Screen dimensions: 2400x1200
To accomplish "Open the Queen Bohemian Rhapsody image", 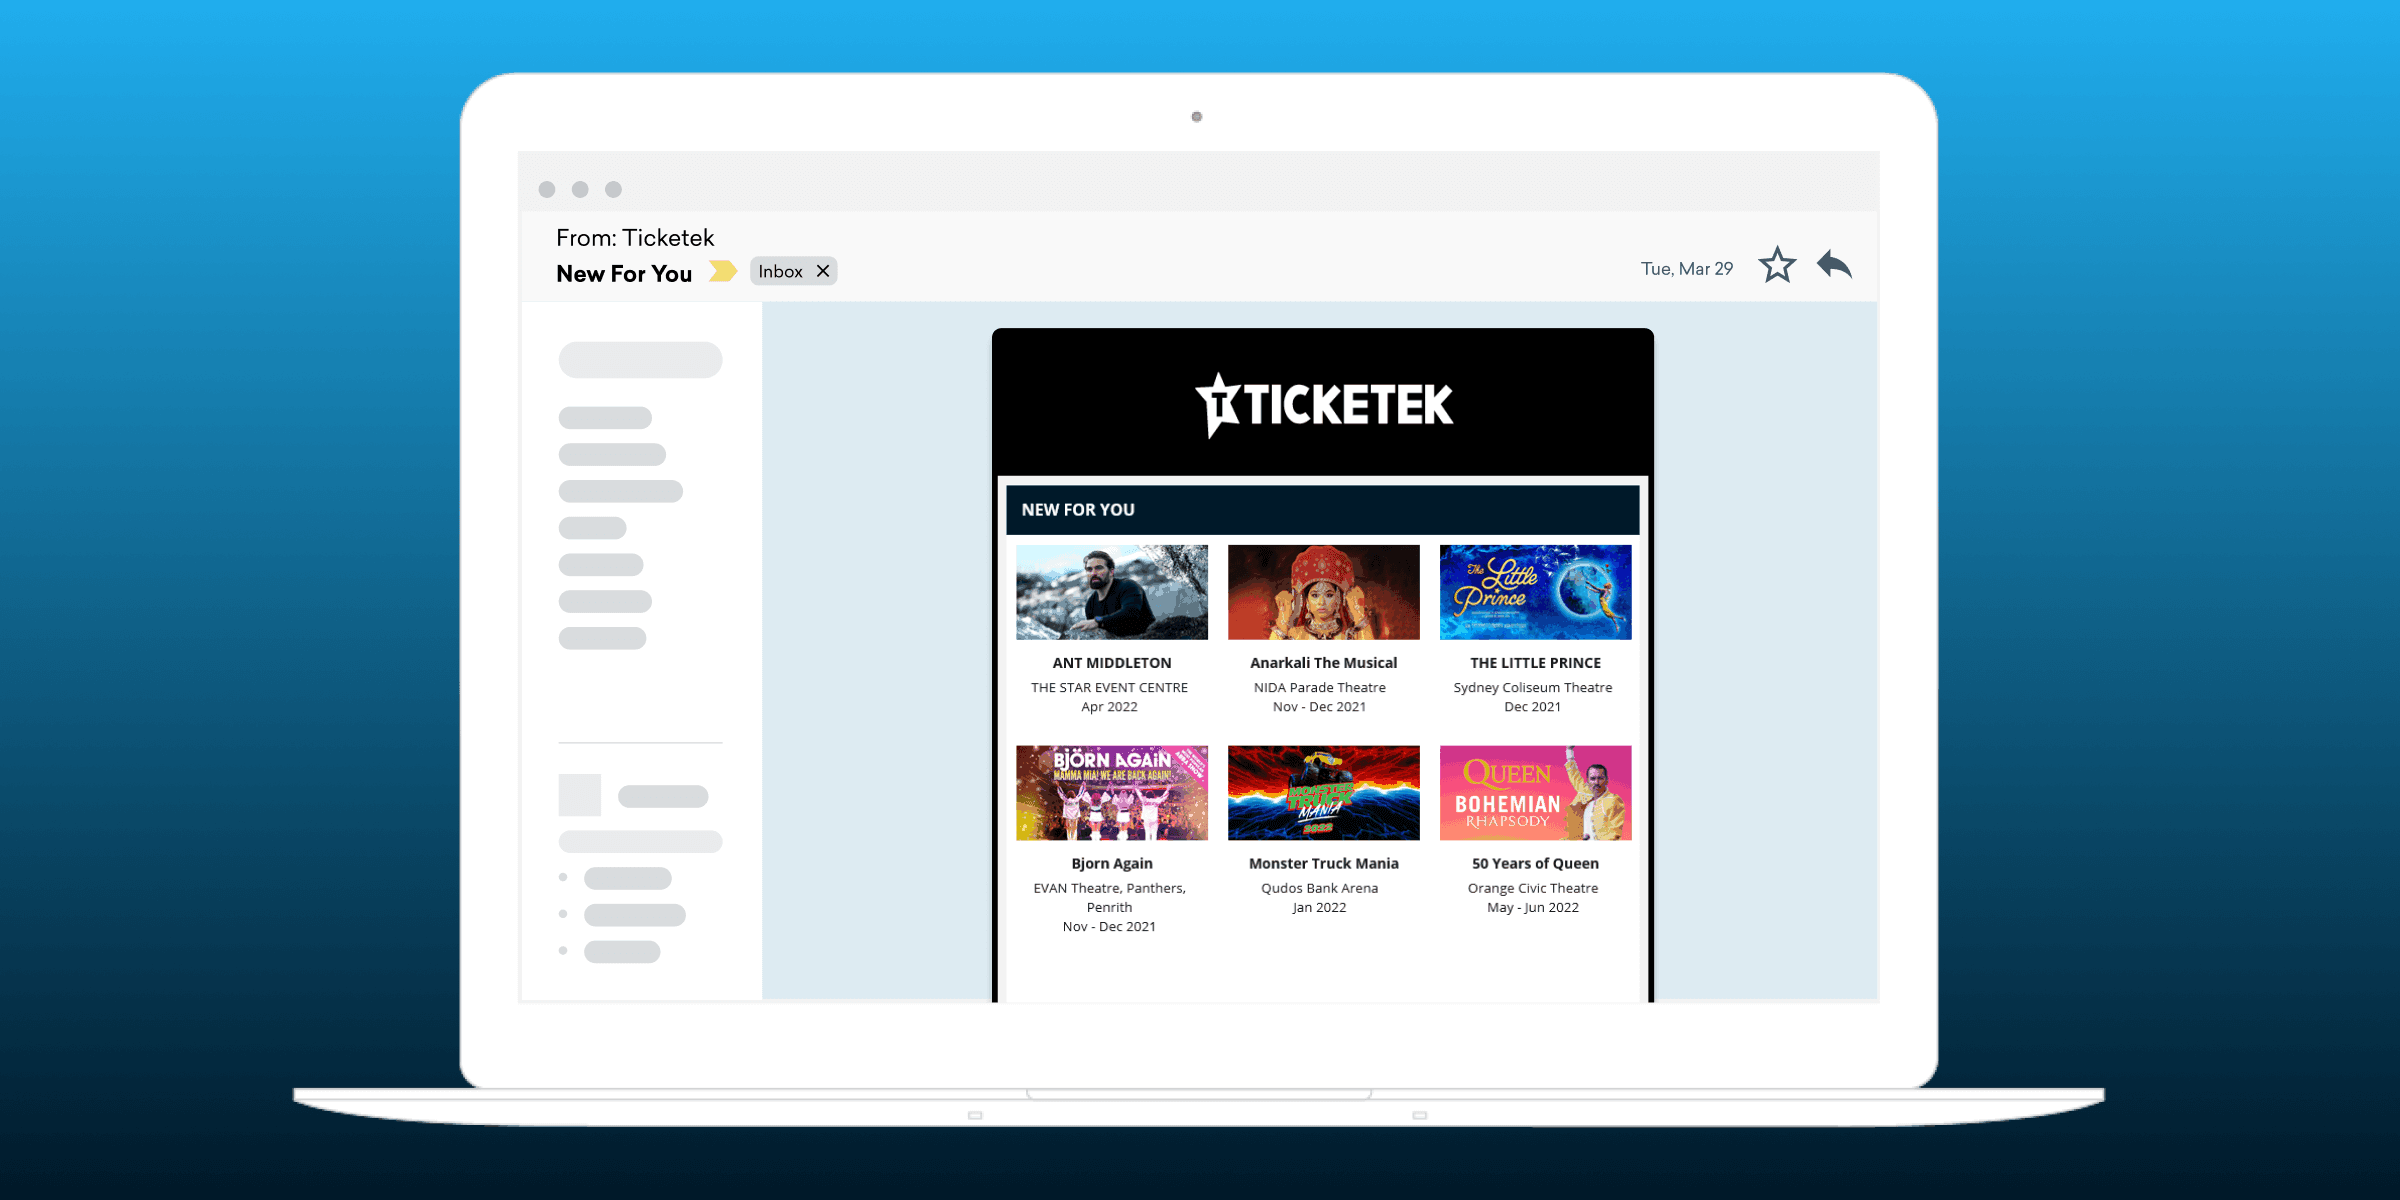I will click(1535, 792).
